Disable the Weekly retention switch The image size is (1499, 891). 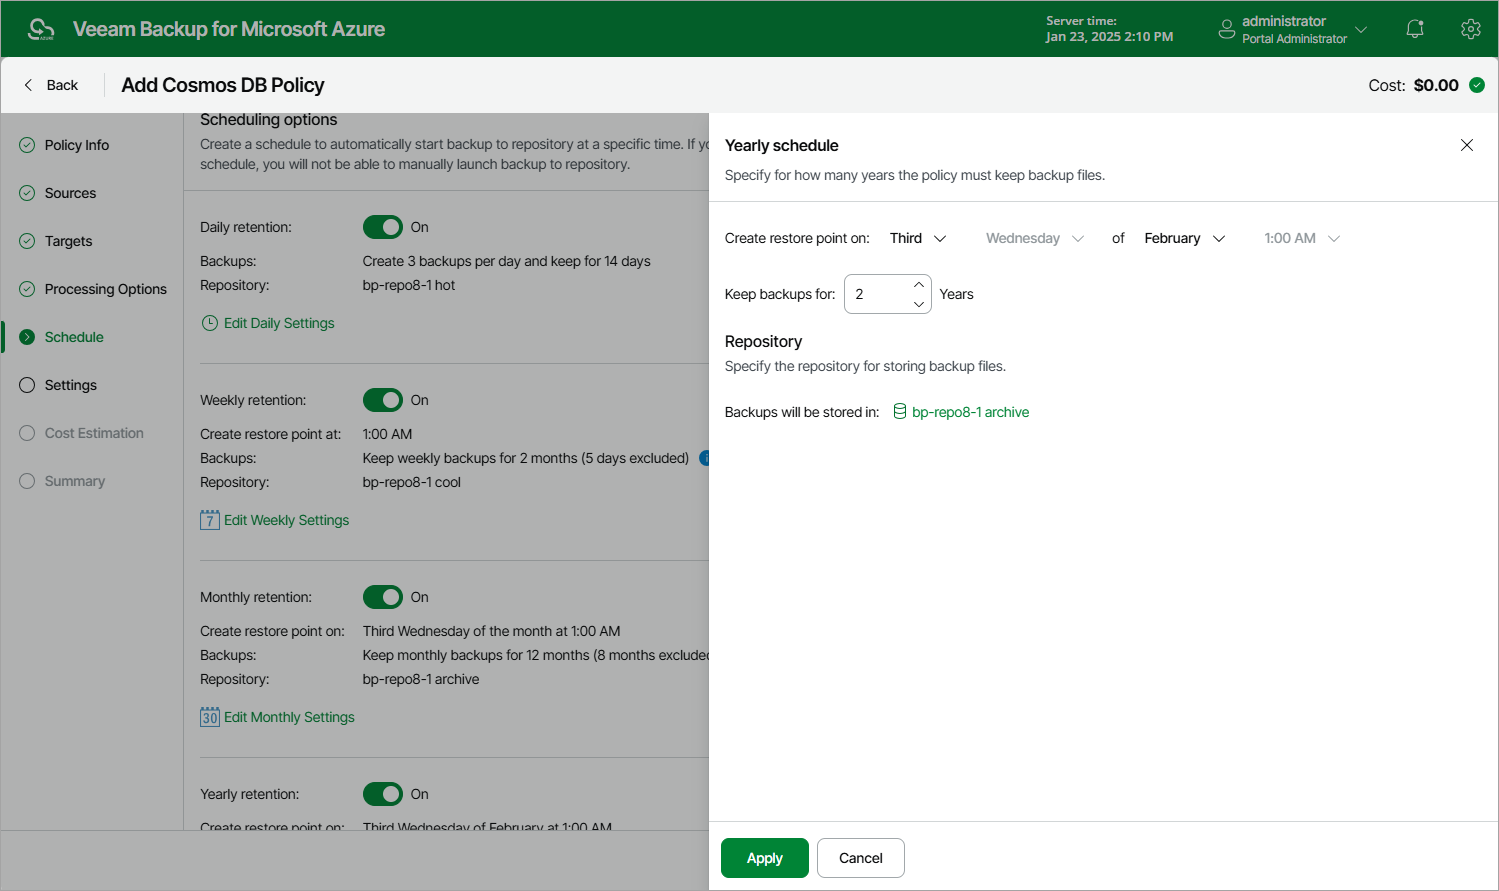pyautogui.click(x=383, y=400)
